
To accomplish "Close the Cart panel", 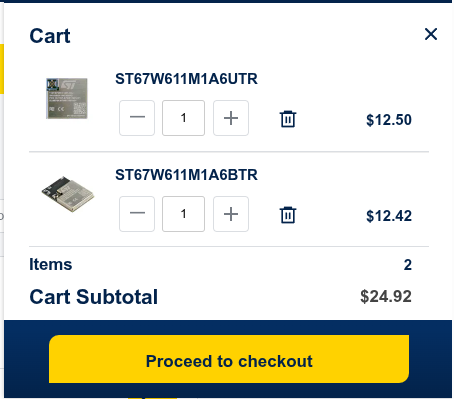I will click(x=431, y=34).
